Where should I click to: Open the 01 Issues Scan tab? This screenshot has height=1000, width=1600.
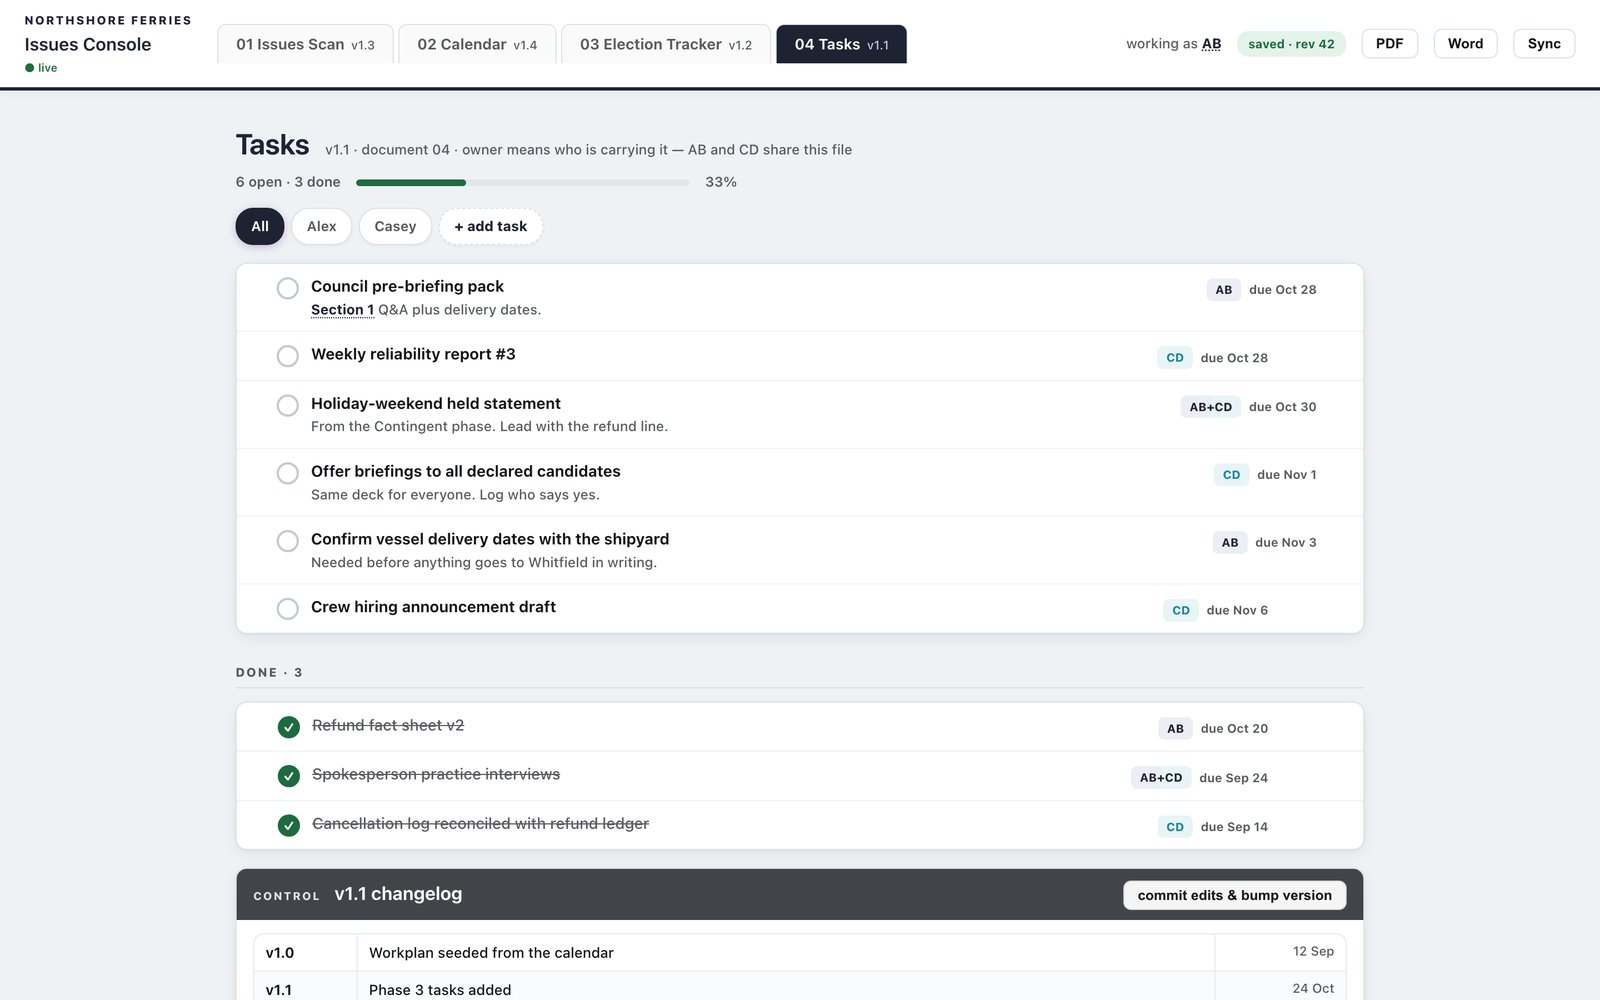(305, 44)
